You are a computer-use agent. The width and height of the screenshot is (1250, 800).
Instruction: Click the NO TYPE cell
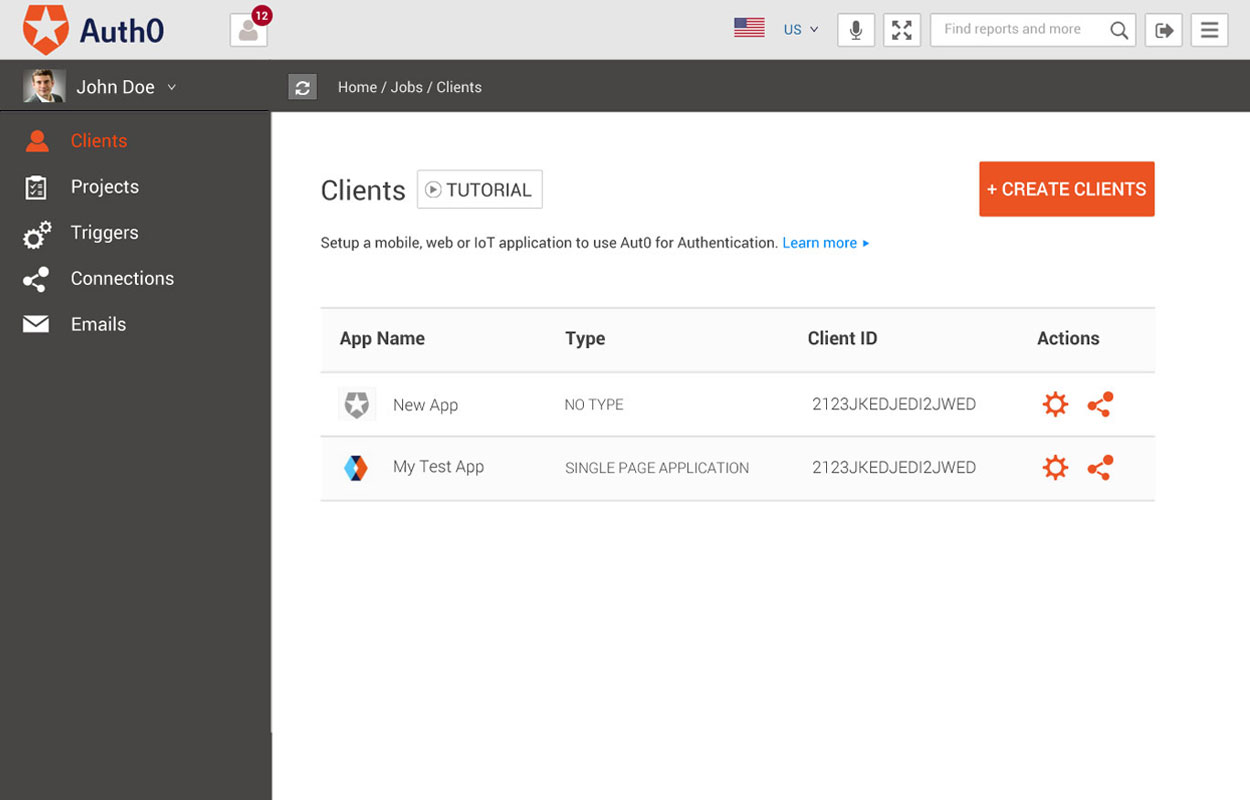click(594, 405)
